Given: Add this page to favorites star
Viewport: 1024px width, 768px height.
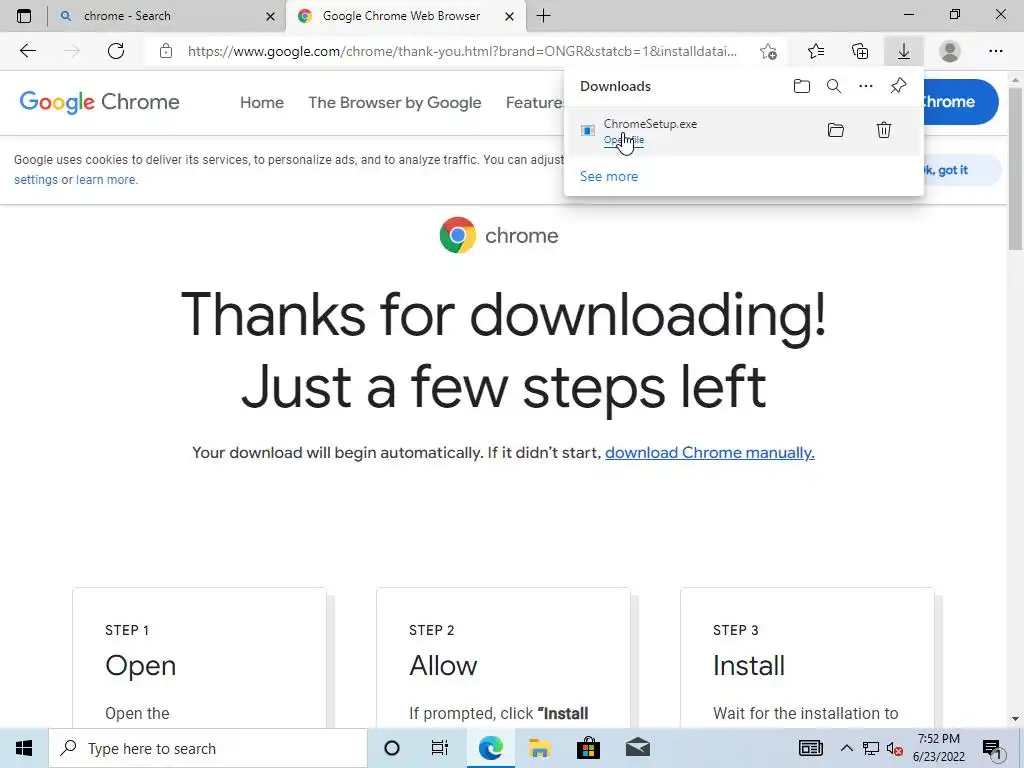Looking at the screenshot, I should pyautogui.click(x=769, y=51).
